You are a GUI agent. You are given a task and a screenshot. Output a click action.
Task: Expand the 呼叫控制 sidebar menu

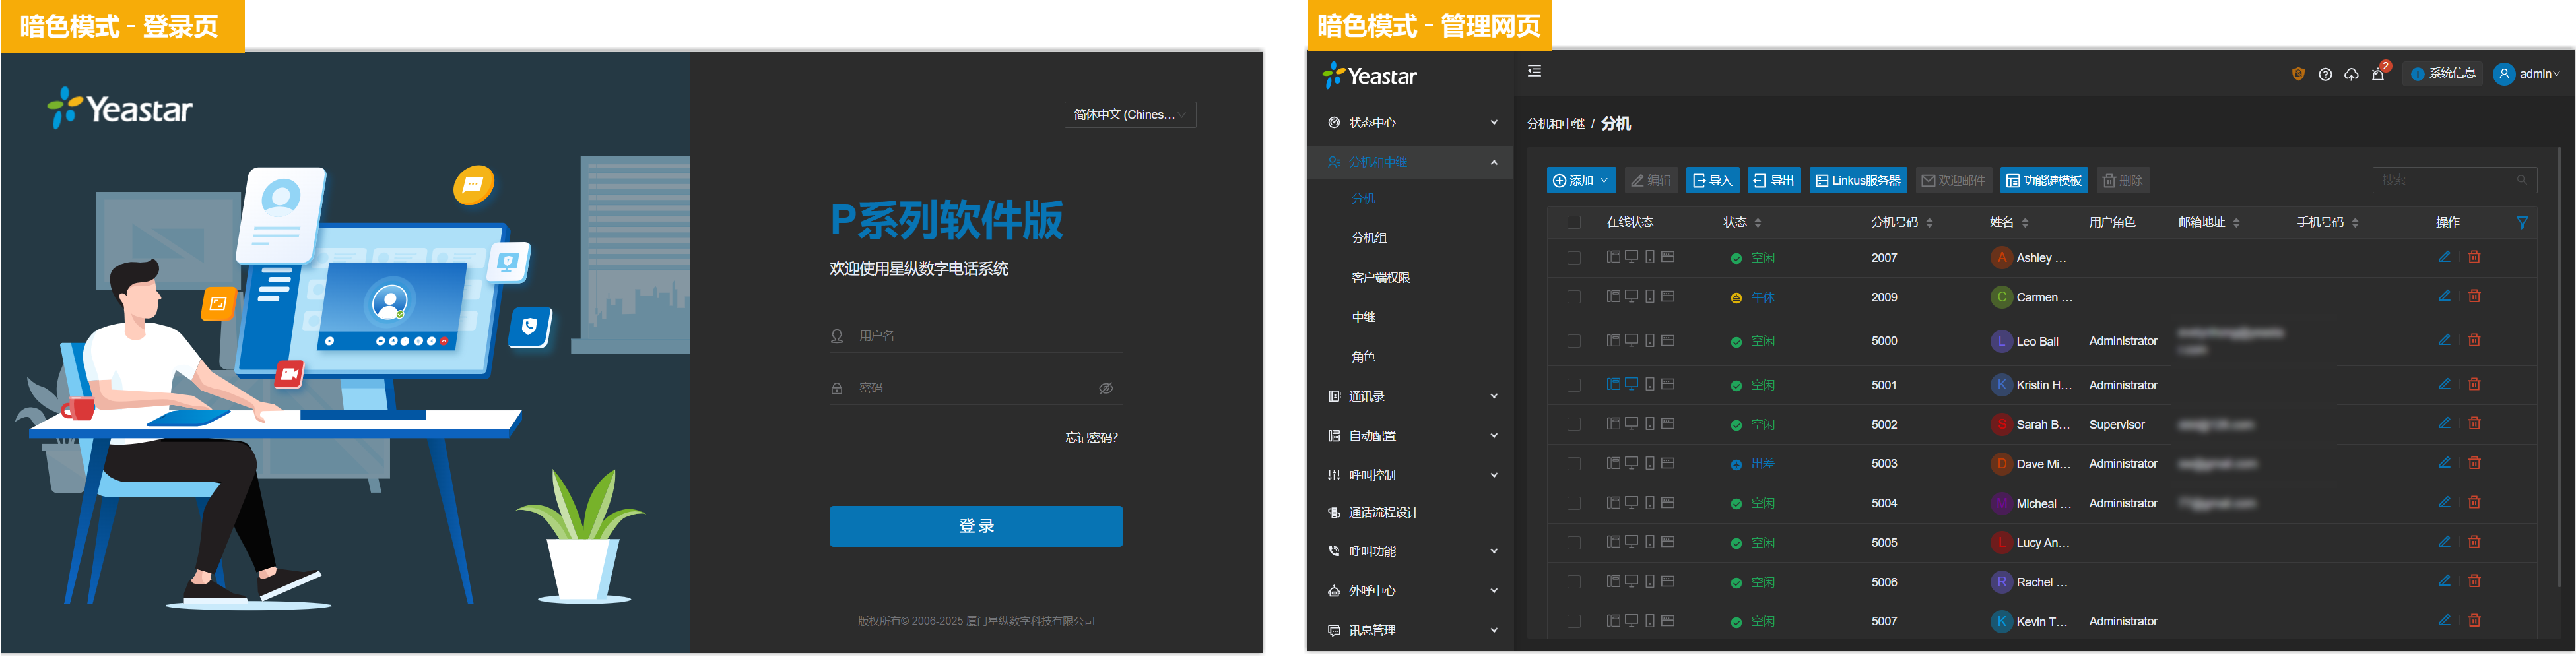(1411, 475)
